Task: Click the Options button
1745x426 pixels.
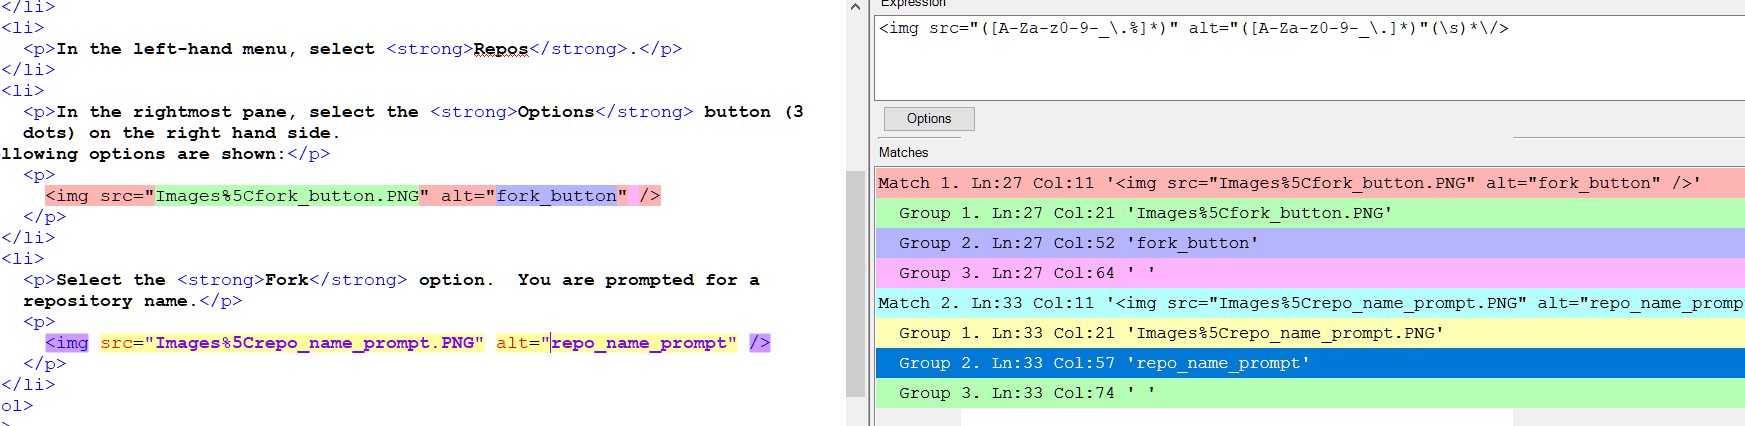Action: tap(929, 118)
